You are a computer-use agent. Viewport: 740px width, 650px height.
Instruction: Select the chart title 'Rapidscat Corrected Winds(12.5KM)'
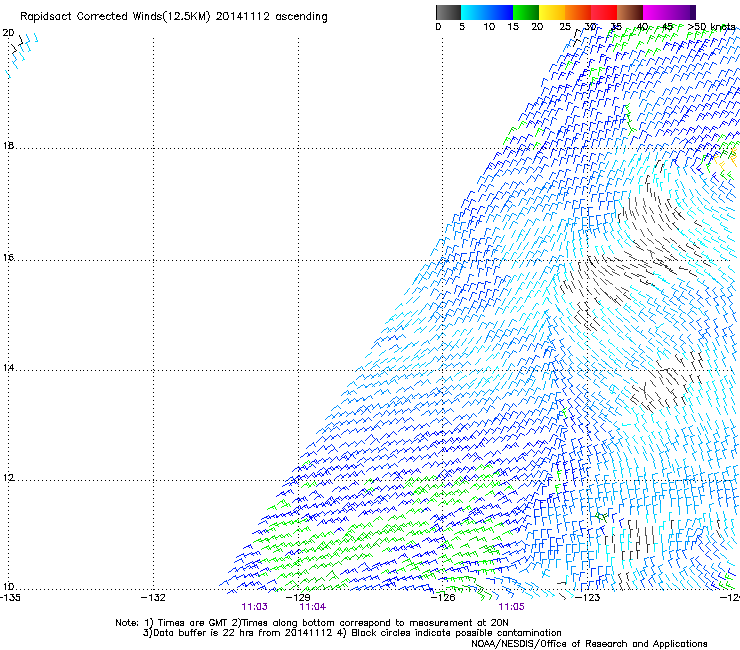coord(115,17)
